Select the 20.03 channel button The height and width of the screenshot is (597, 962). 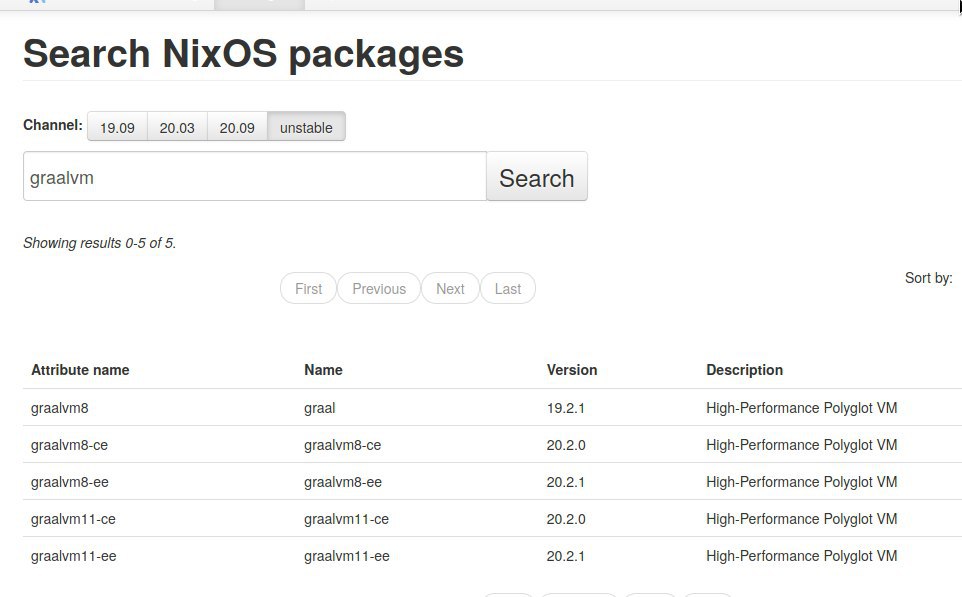177,127
